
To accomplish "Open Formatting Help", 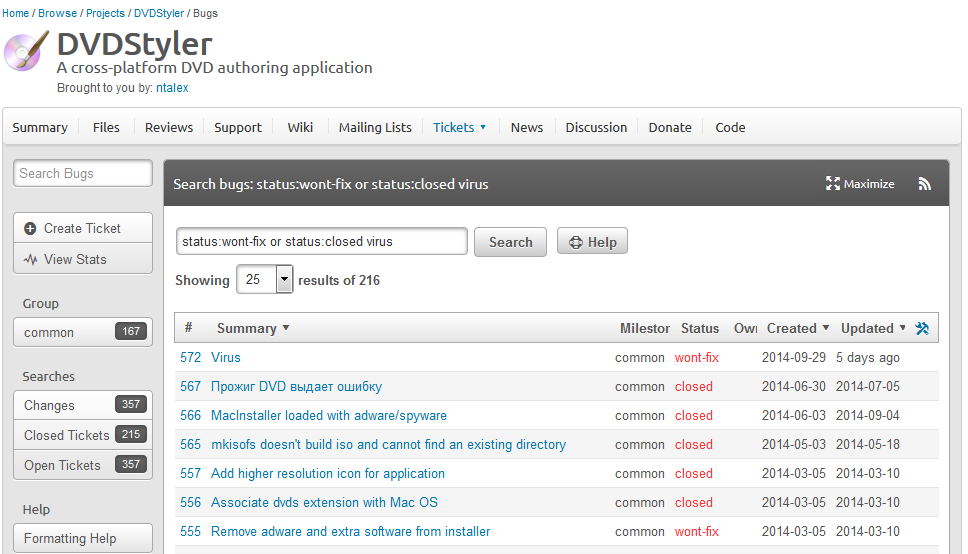I will pos(83,538).
